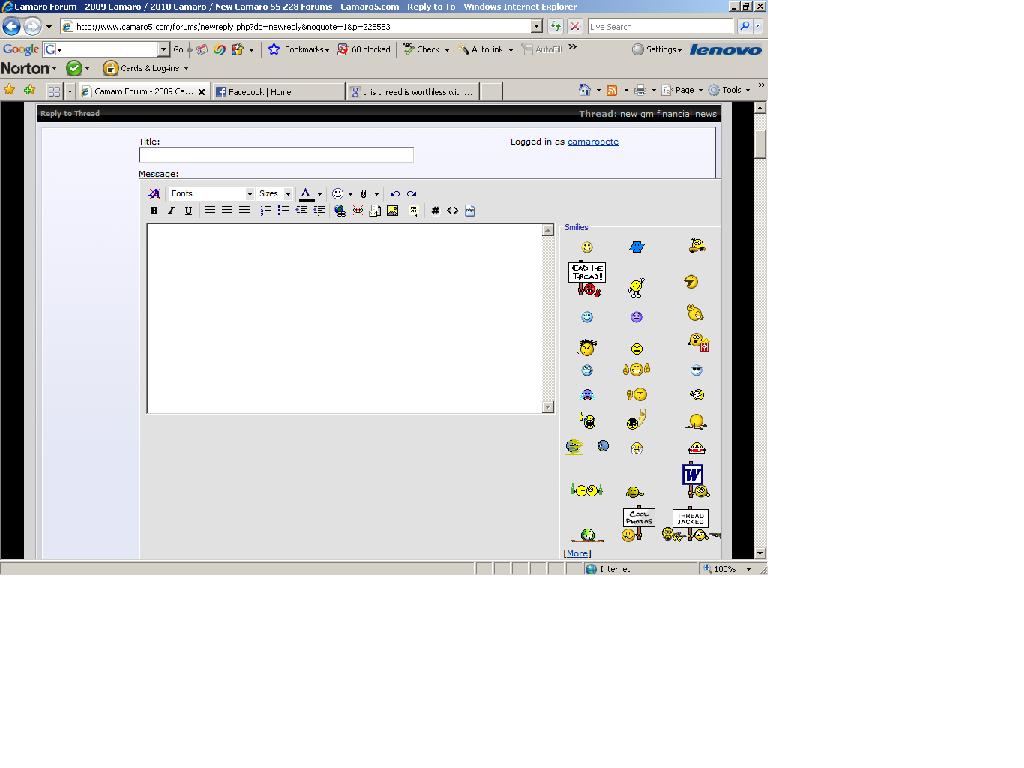Select the center alignment icon
The image size is (1024, 768).
pyautogui.click(x=227, y=210)
